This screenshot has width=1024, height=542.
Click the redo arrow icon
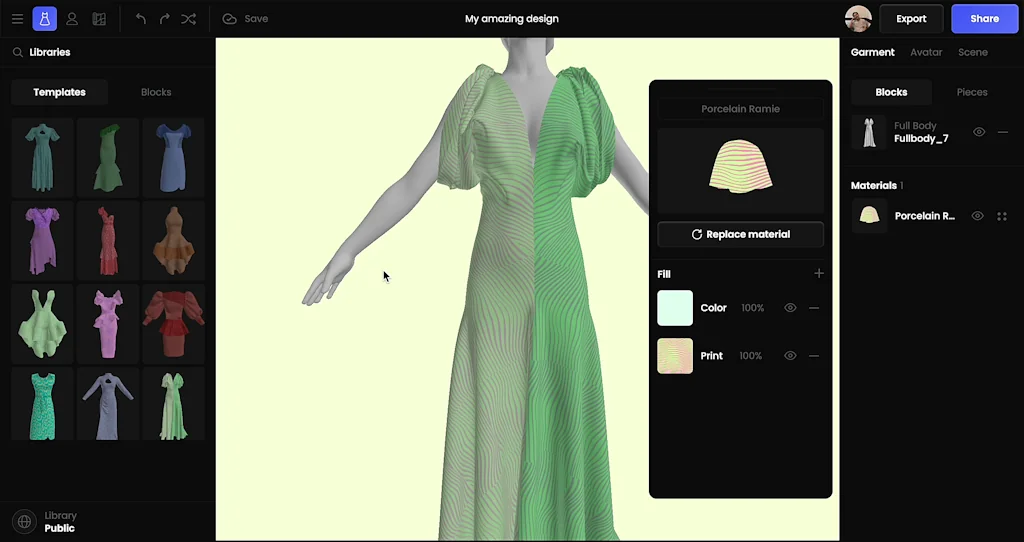[x=165, y=19]
